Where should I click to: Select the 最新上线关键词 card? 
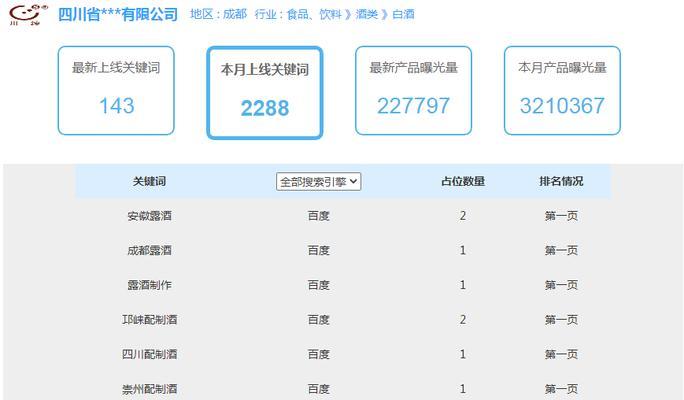(116, 90)
